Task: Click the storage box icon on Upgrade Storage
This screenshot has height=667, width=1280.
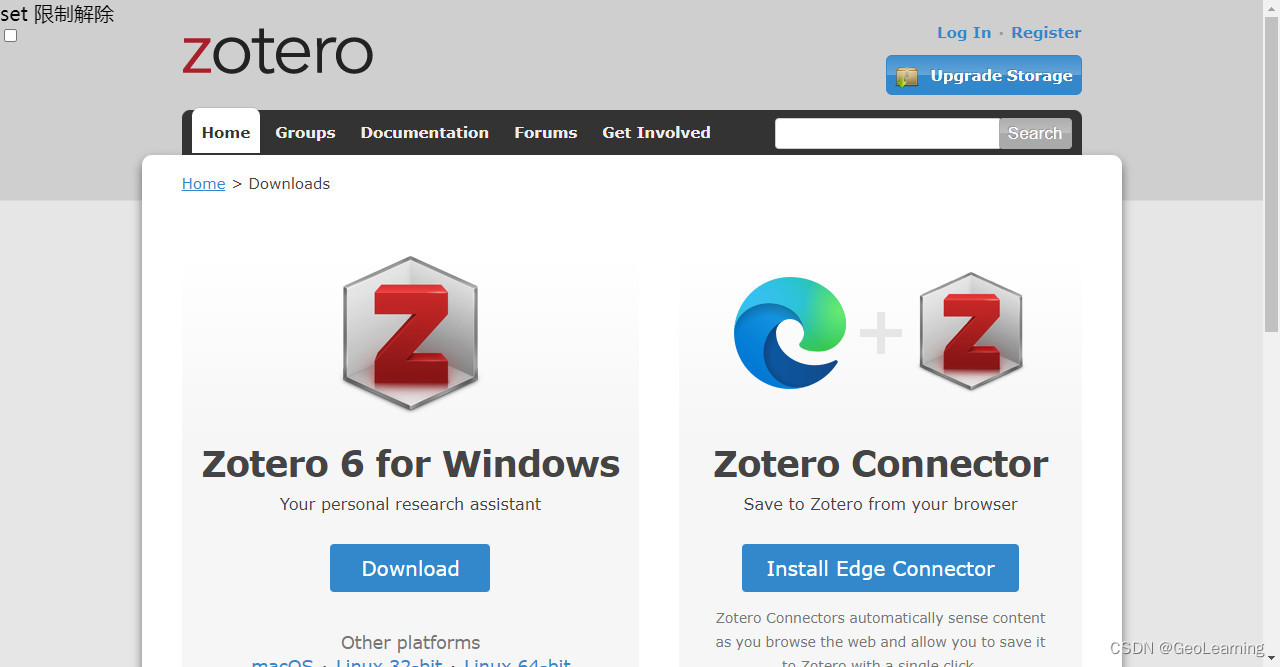Action: pyautogui.click(x=906, y=75)
